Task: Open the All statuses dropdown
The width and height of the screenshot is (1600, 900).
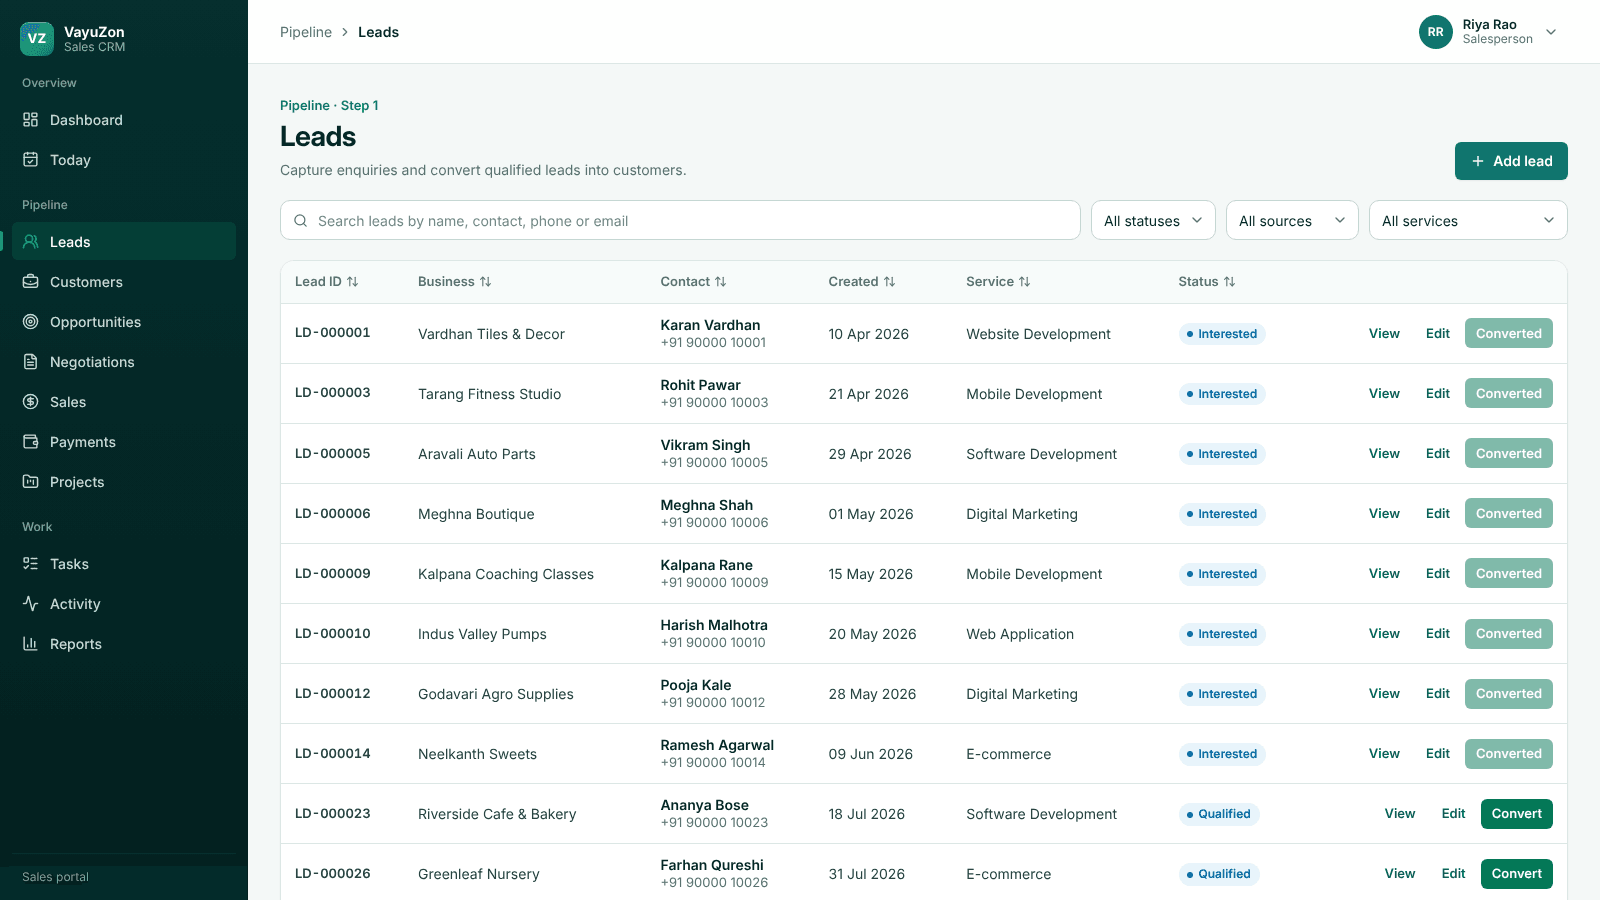Action: click(1153, 221)
